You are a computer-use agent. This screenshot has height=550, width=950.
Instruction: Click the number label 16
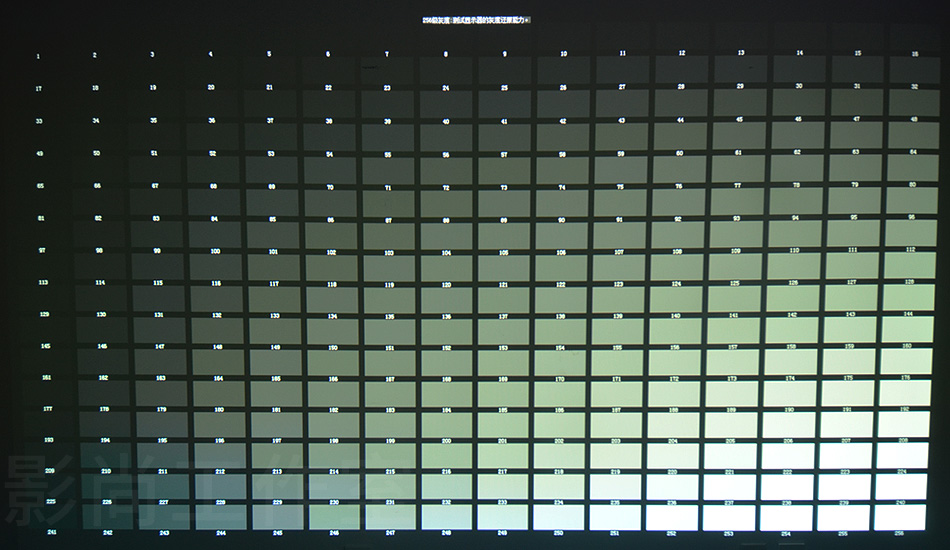click(915, 54)
